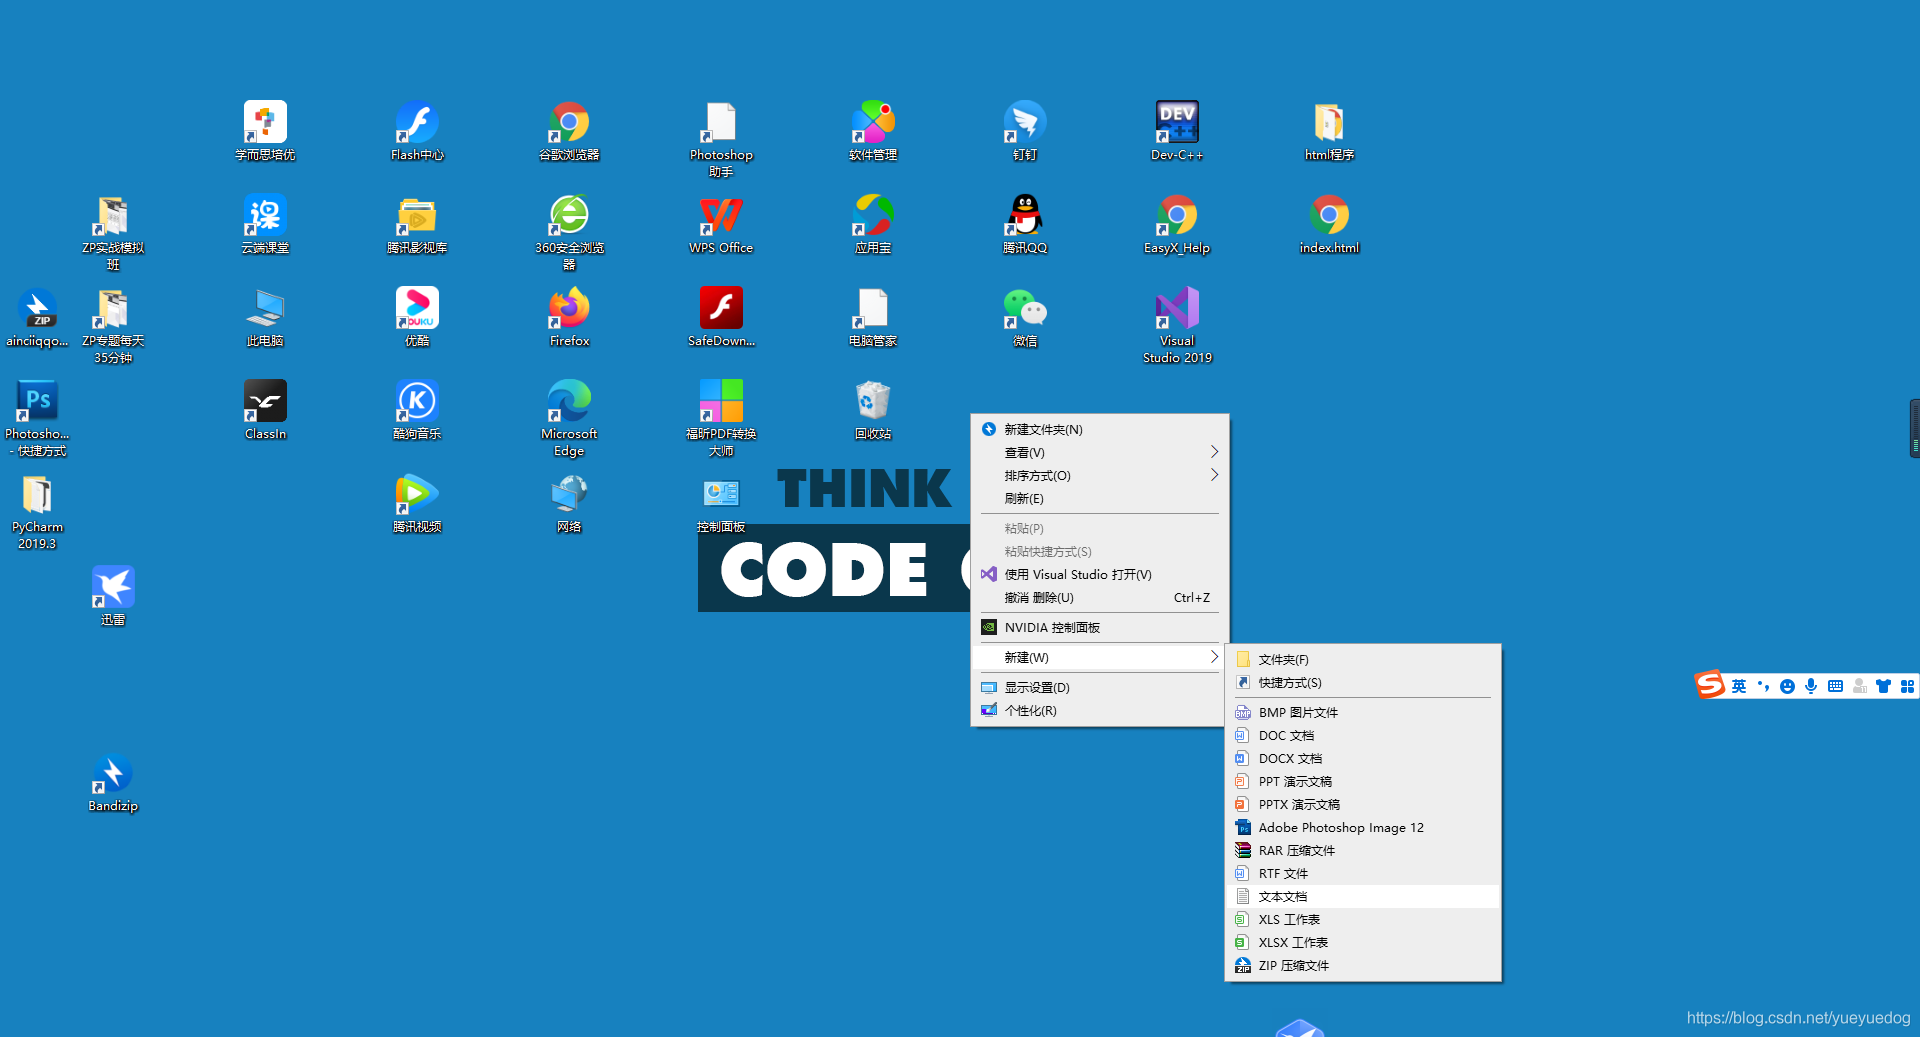Open 显示设置(D) display settings

coord(1099,688)
